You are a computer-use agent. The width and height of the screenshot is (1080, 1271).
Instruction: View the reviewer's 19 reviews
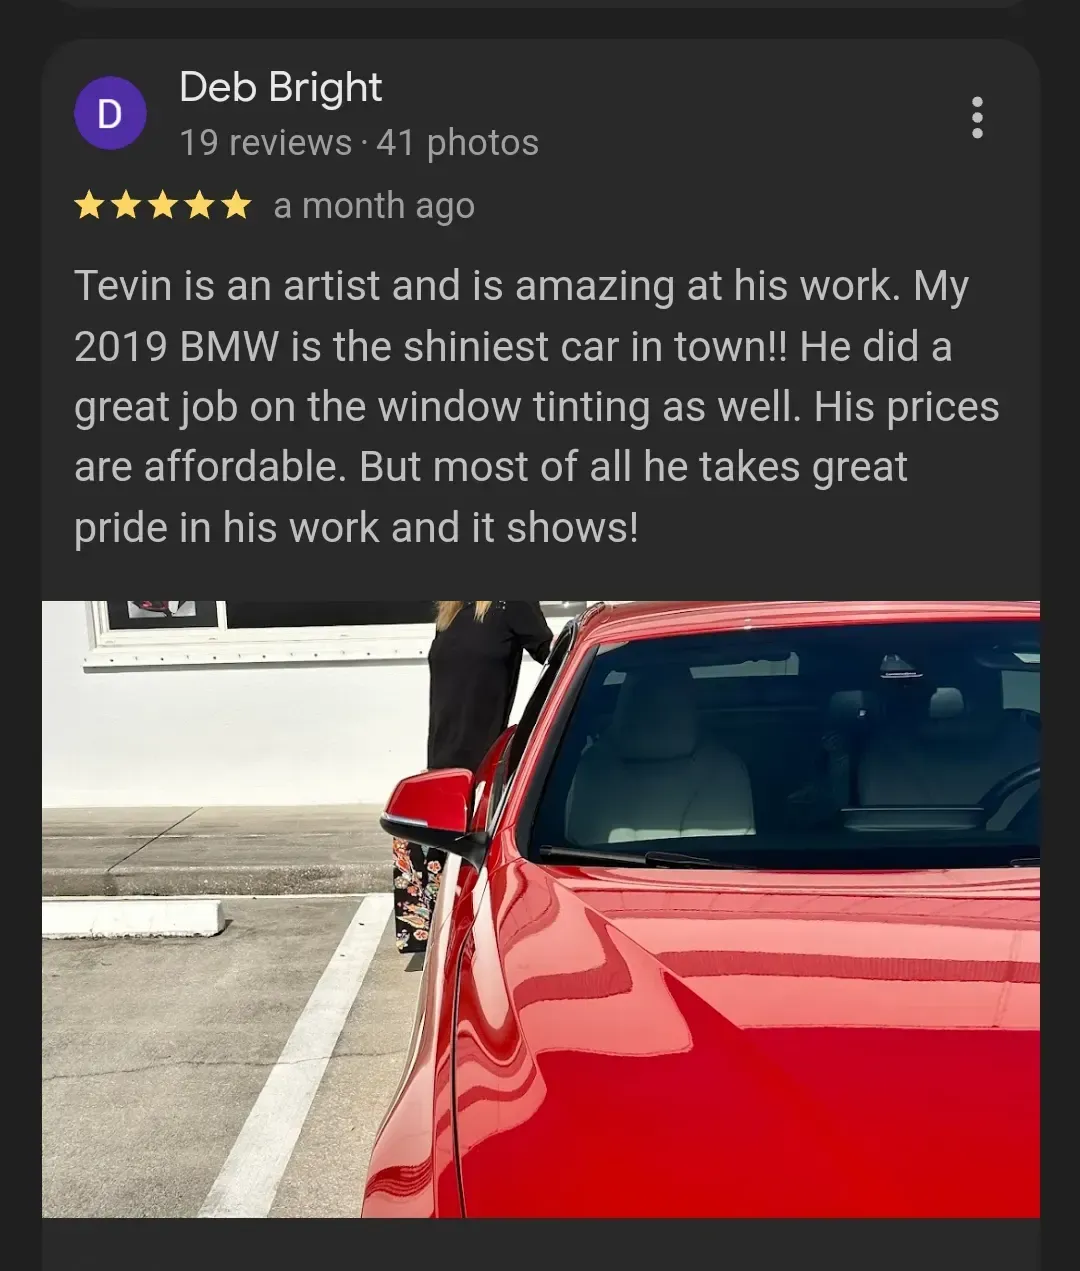pyautogui.click(x=265, y=143)
